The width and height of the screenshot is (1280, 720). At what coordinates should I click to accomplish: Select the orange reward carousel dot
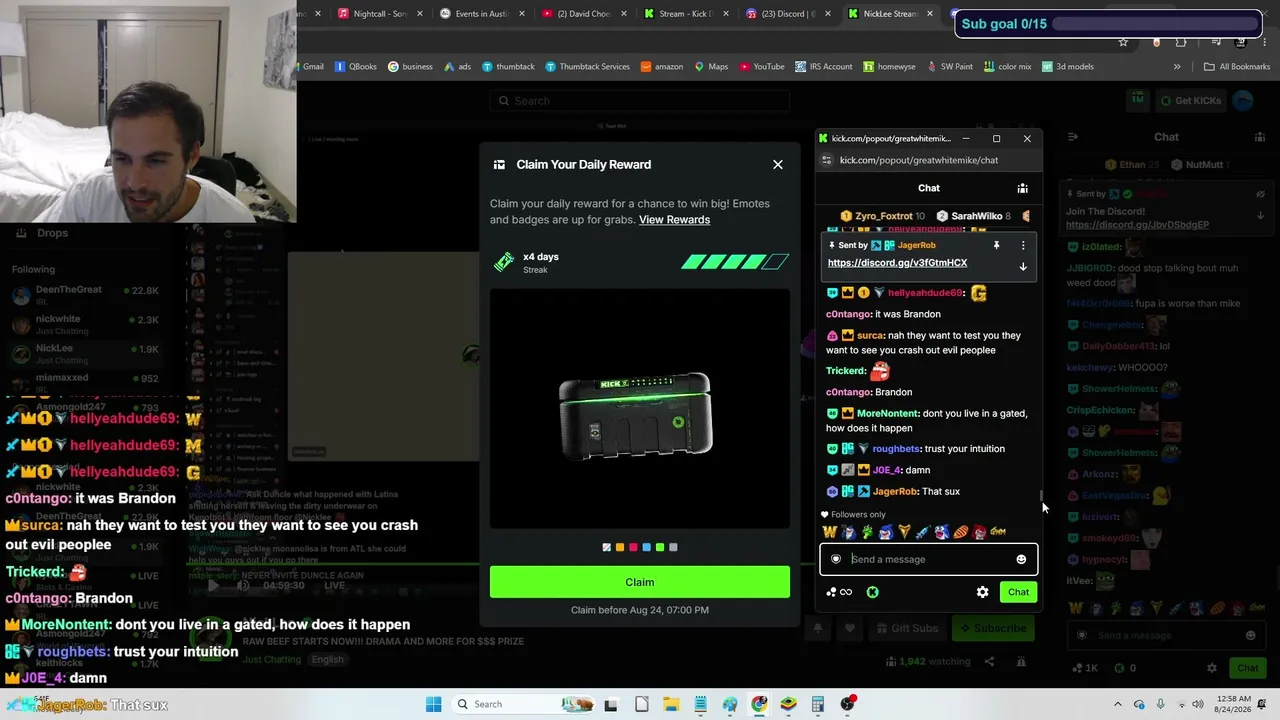click(x=620, y=547)
